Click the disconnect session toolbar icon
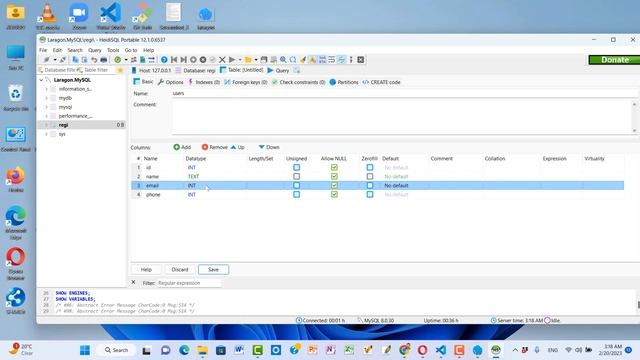640x360 pixels. (x=63, y=60)
